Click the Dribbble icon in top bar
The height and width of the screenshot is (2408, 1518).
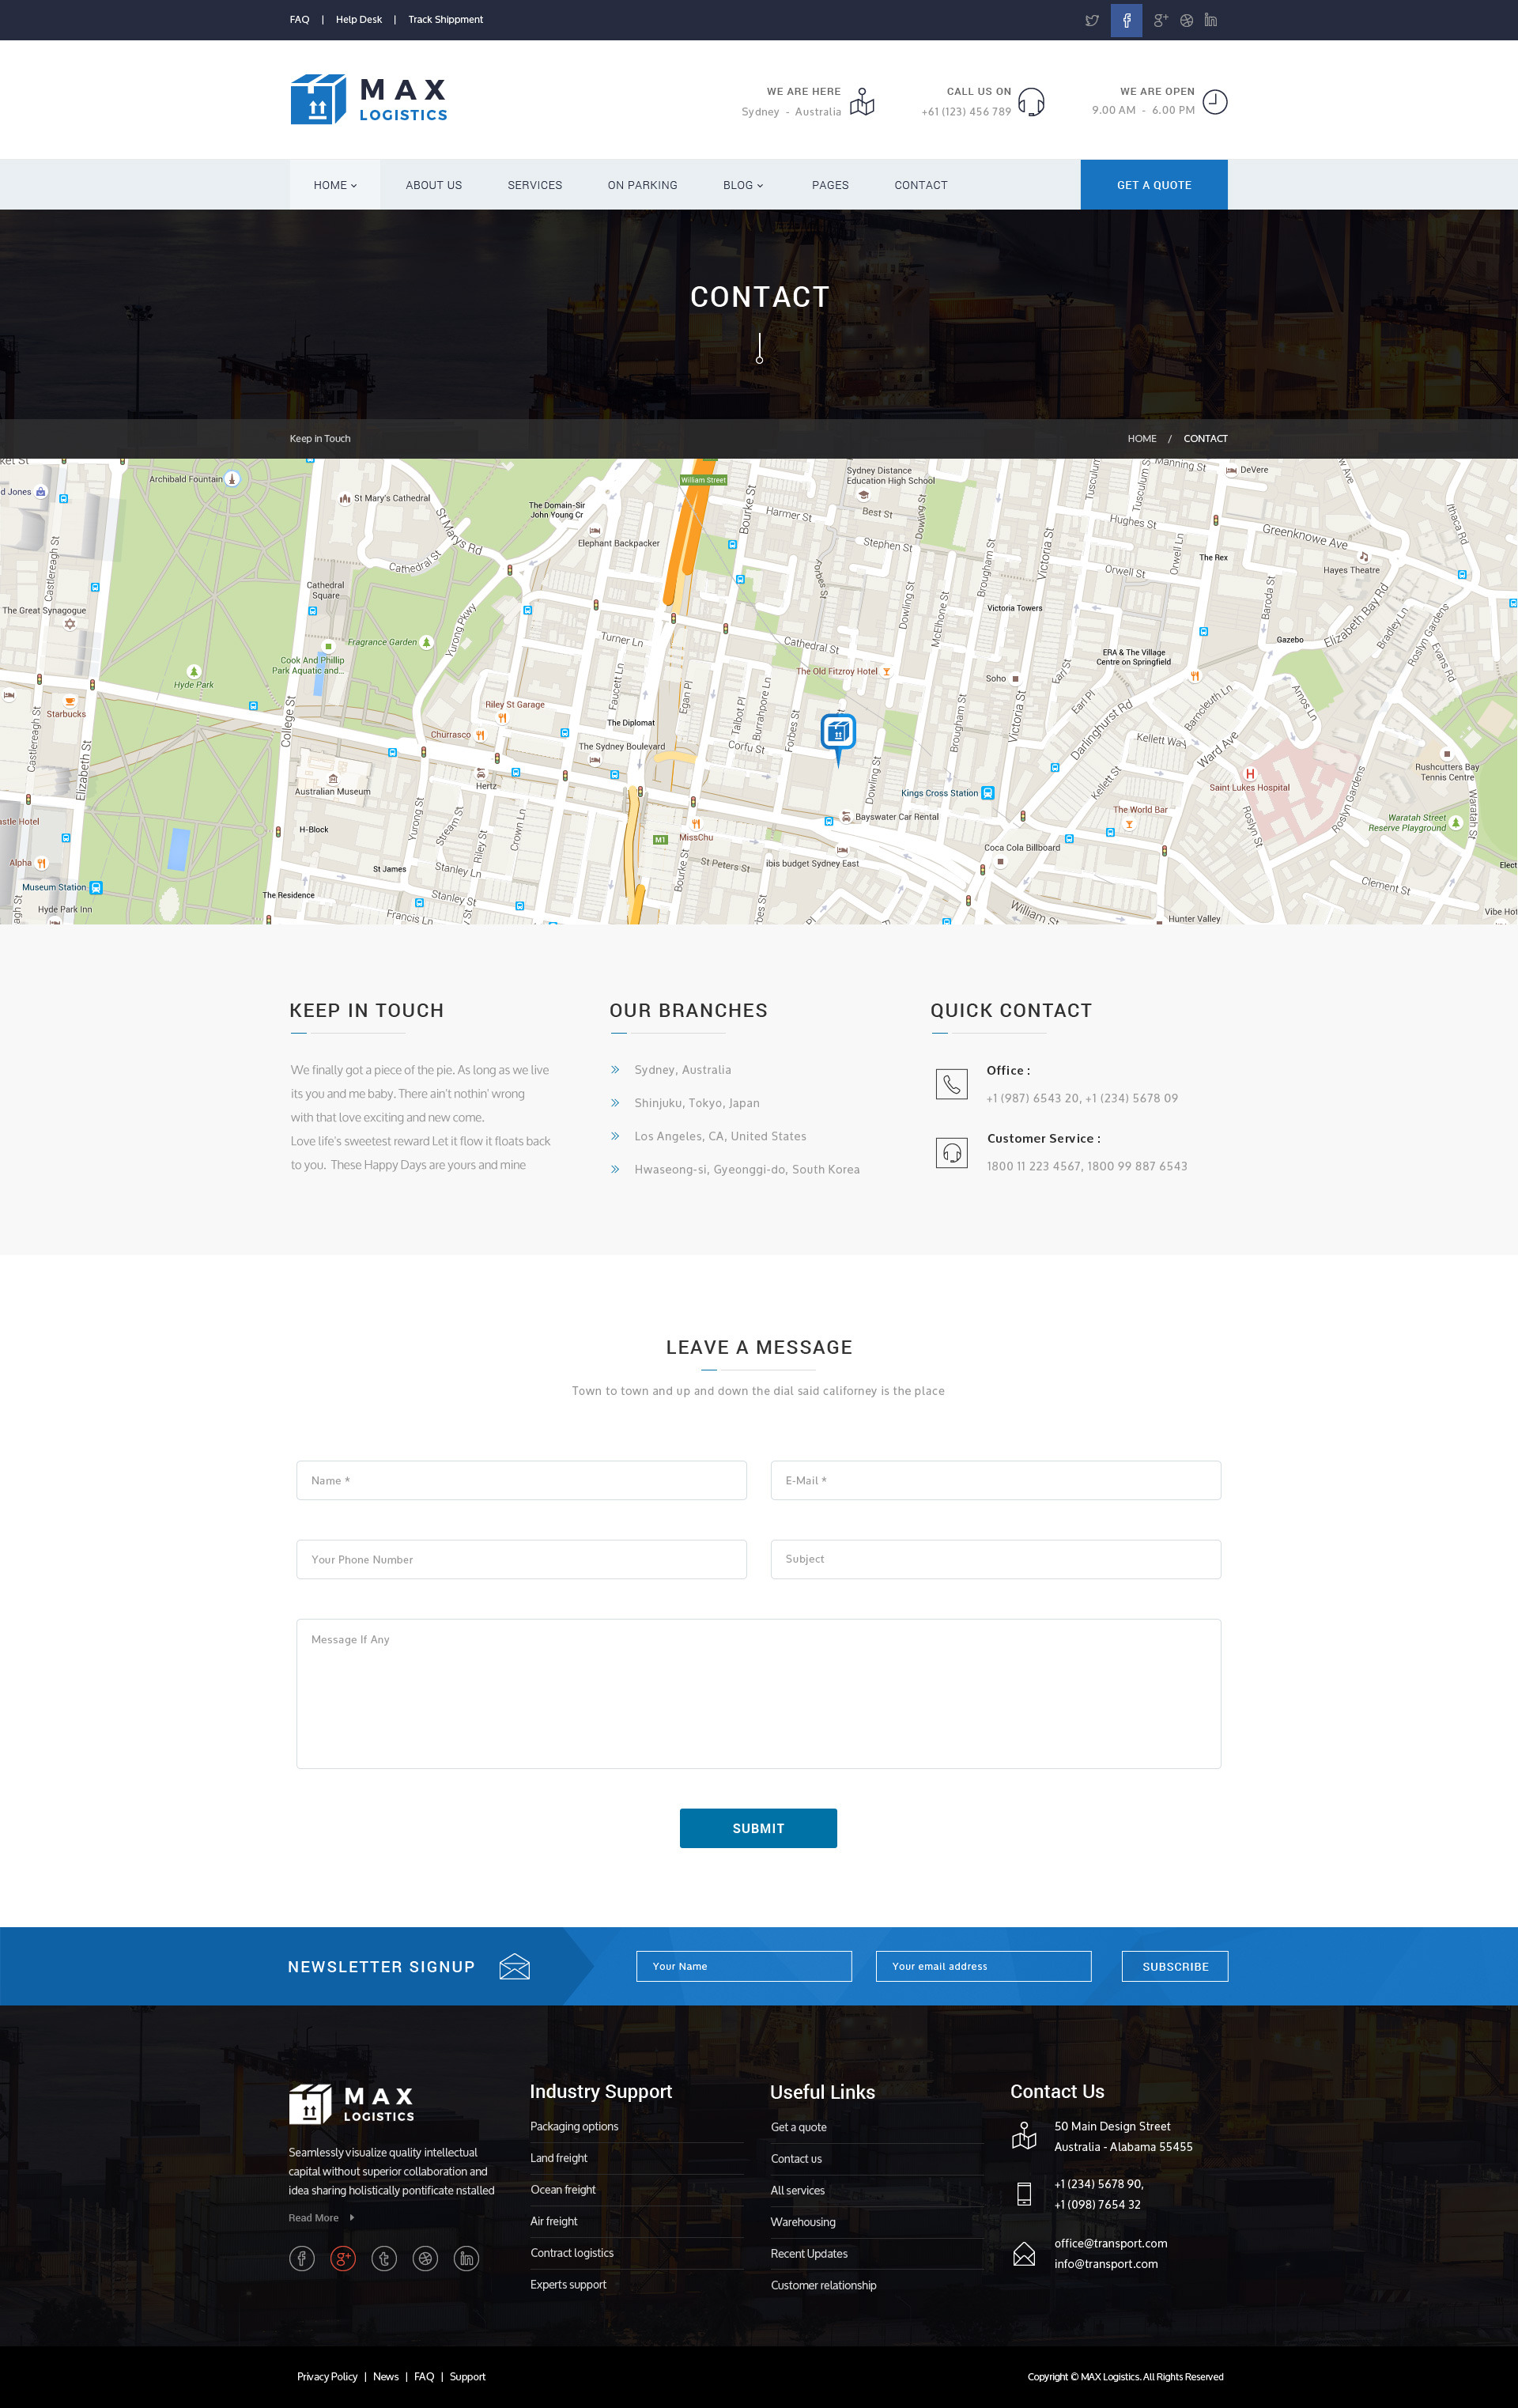pyautogui.click(x=1186, y=20)
